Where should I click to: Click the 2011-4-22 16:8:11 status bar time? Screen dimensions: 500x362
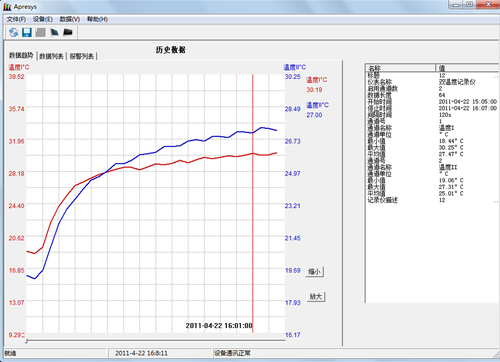coord(141,353)
